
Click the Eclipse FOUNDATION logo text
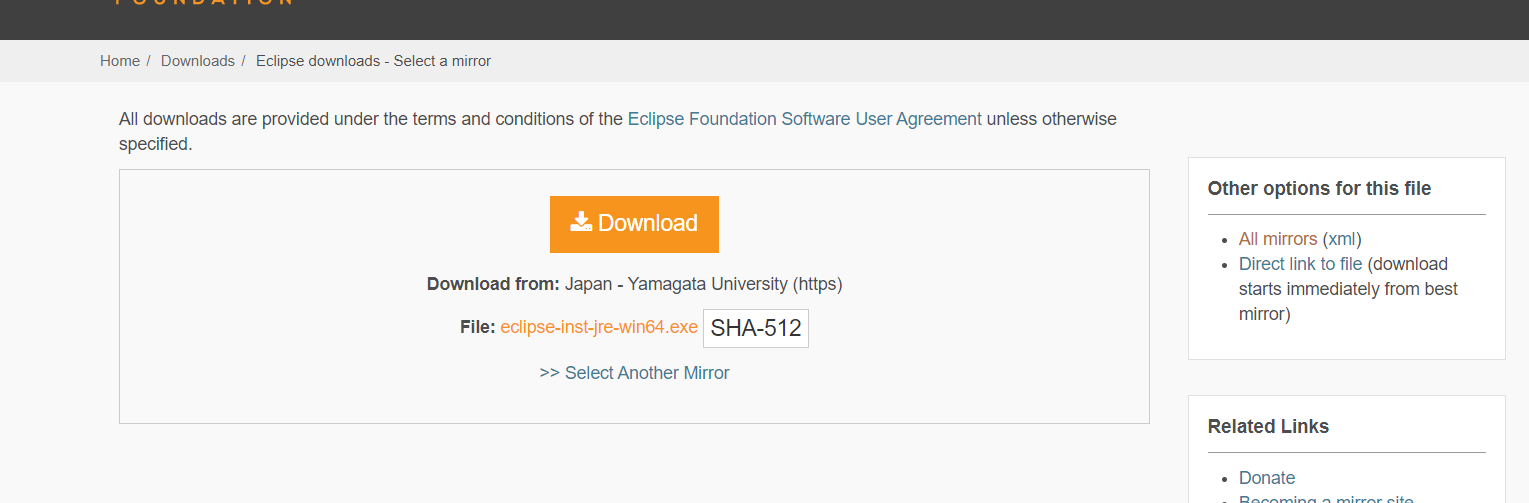pyautogui.click(x=204, y=3)
